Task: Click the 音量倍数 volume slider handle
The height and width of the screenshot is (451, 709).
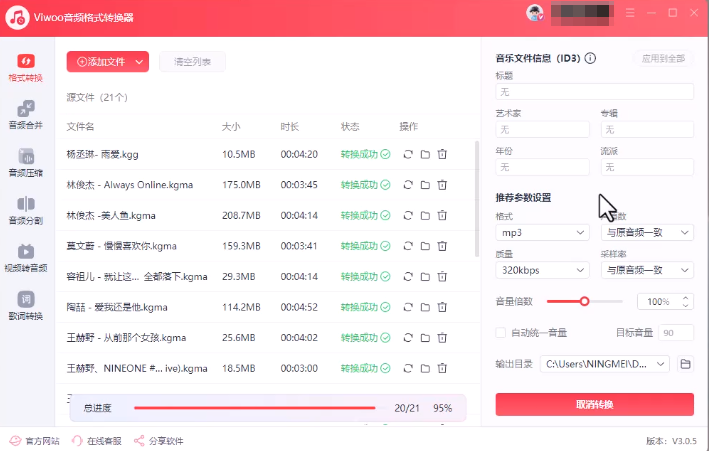Action: [584, 301]
